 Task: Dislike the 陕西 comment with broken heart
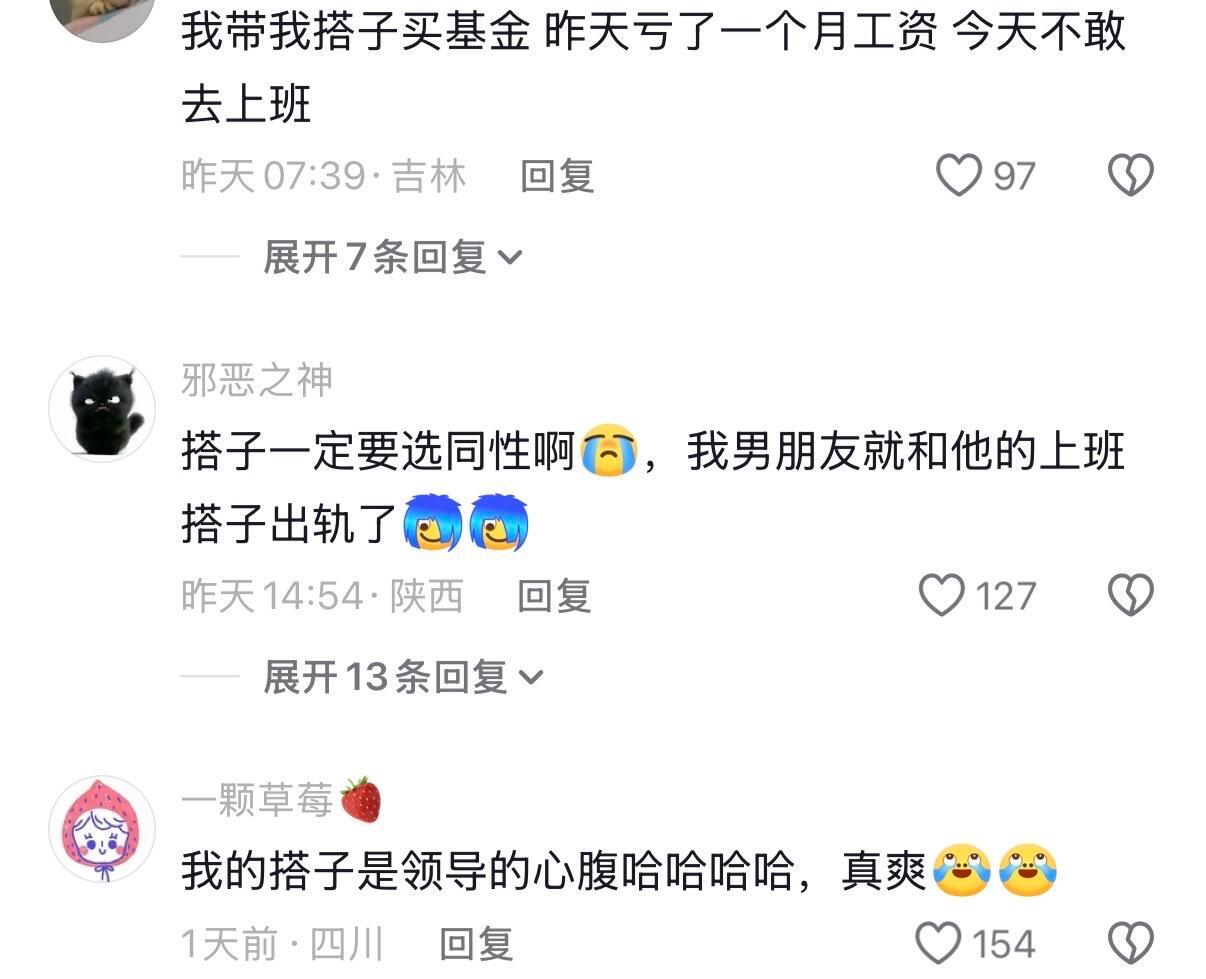coord(1131,596)
